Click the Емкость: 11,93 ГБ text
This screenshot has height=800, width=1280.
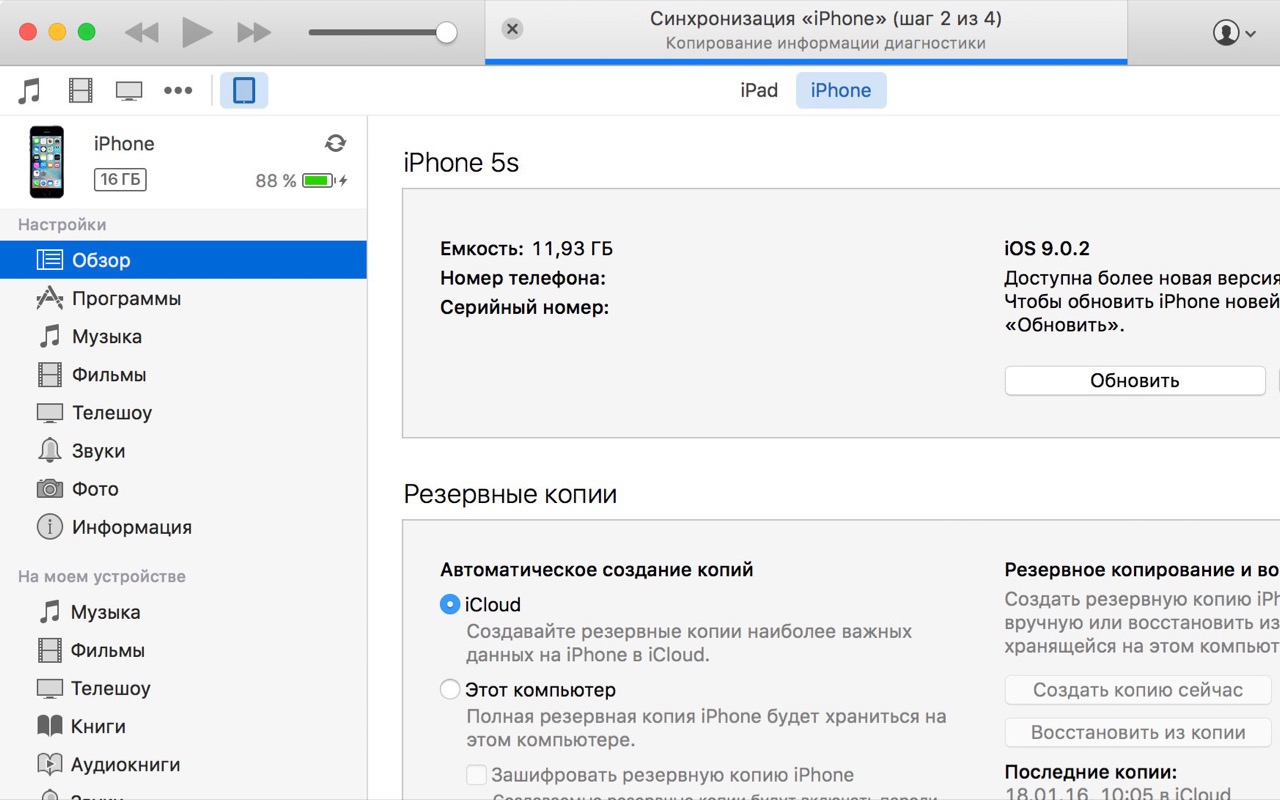526,248
